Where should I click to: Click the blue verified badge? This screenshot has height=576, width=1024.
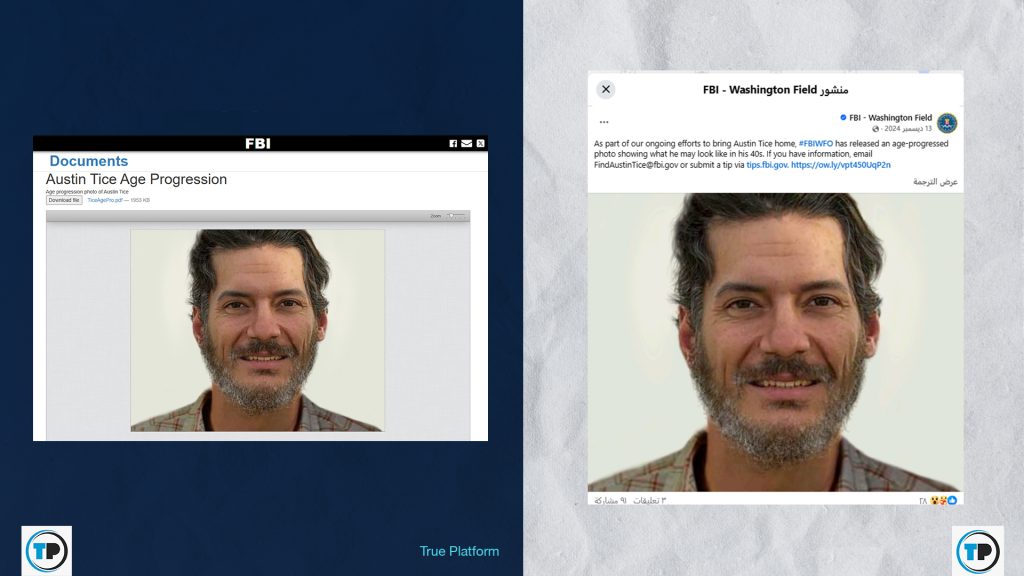tap(843, 118)
